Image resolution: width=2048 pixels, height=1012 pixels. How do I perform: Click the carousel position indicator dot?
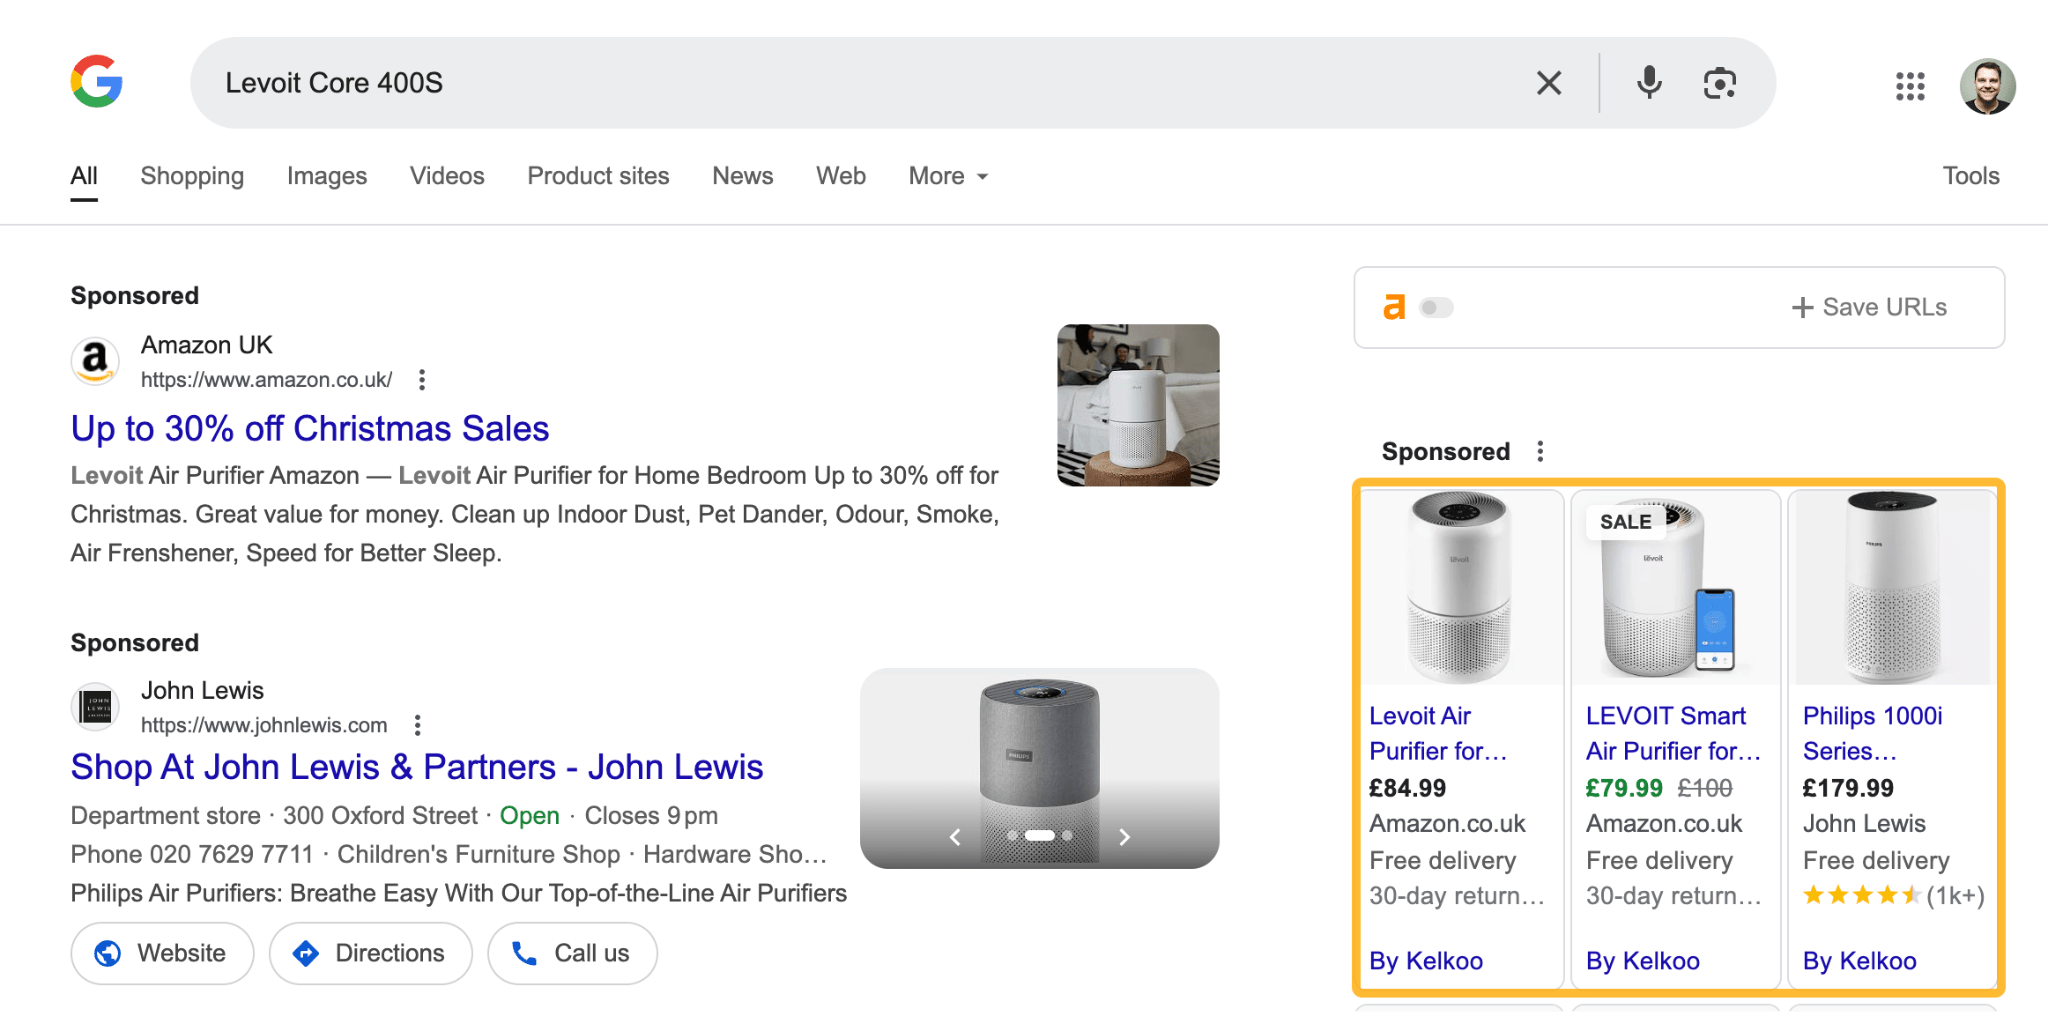tap(1040, 836)
